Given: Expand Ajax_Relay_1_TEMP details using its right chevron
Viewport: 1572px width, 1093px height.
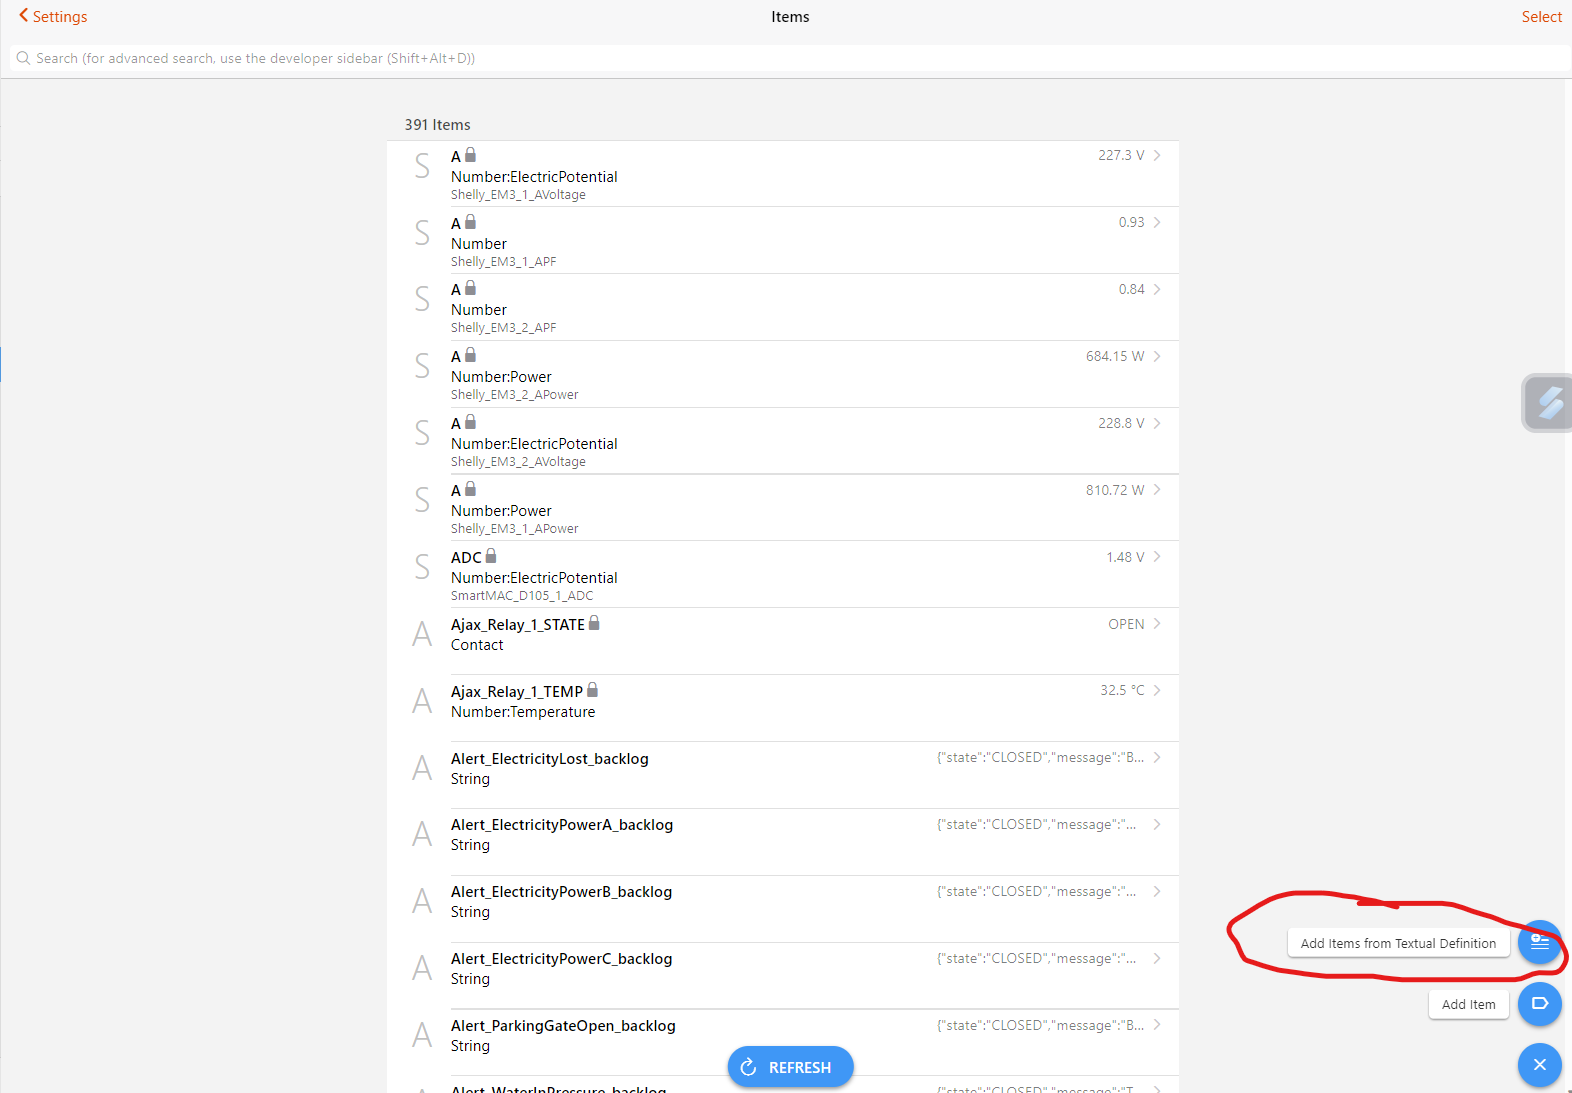Looking at the screenshot, I should click(1157, 690).
